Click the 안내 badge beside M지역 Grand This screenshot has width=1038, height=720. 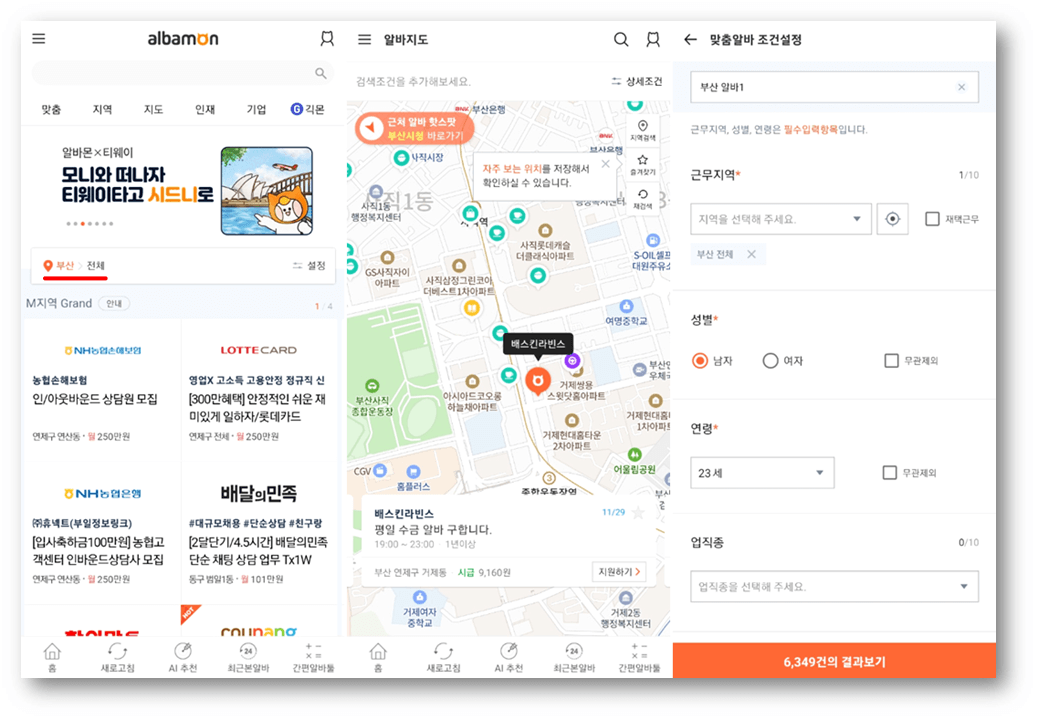tap(114, 304)
